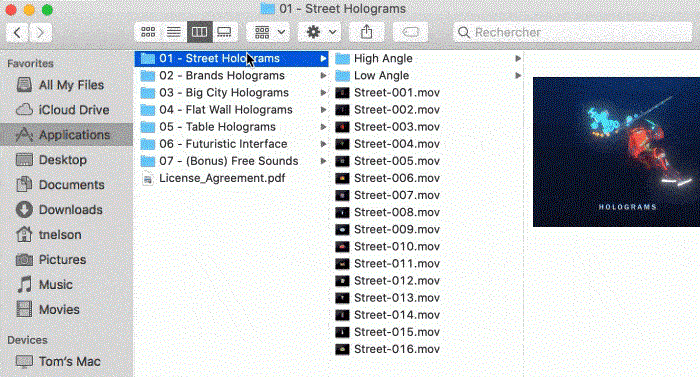Select License_Agreement.pdf file
Image resolution: width=700 pixels, height=377 pixels.
tap(231, 178)
